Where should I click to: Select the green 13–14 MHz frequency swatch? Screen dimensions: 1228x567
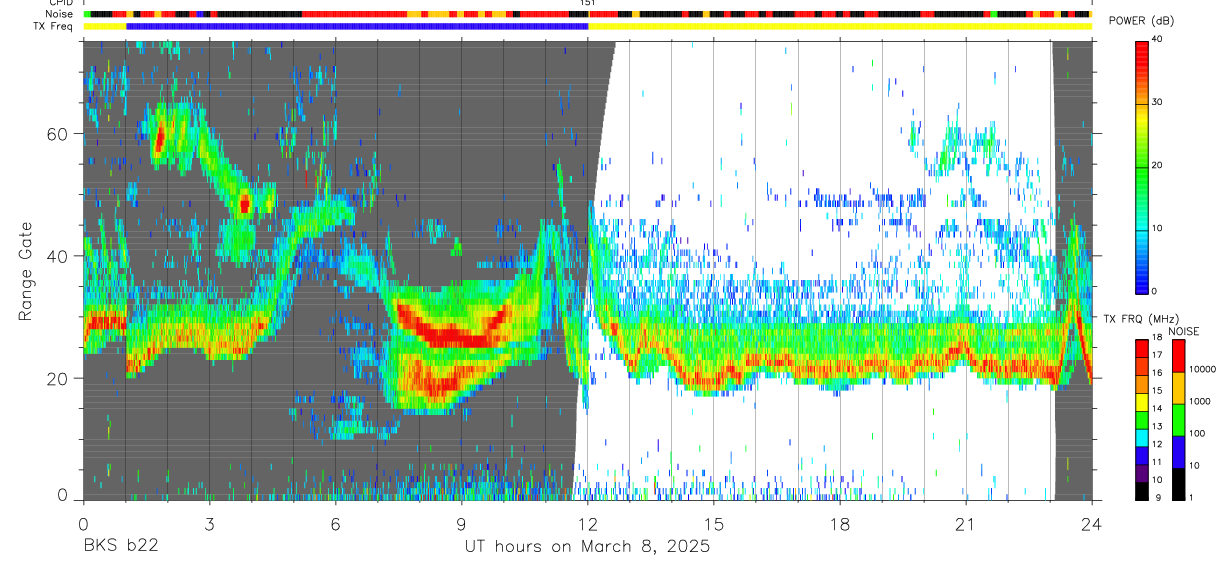tap(1142, 419)
